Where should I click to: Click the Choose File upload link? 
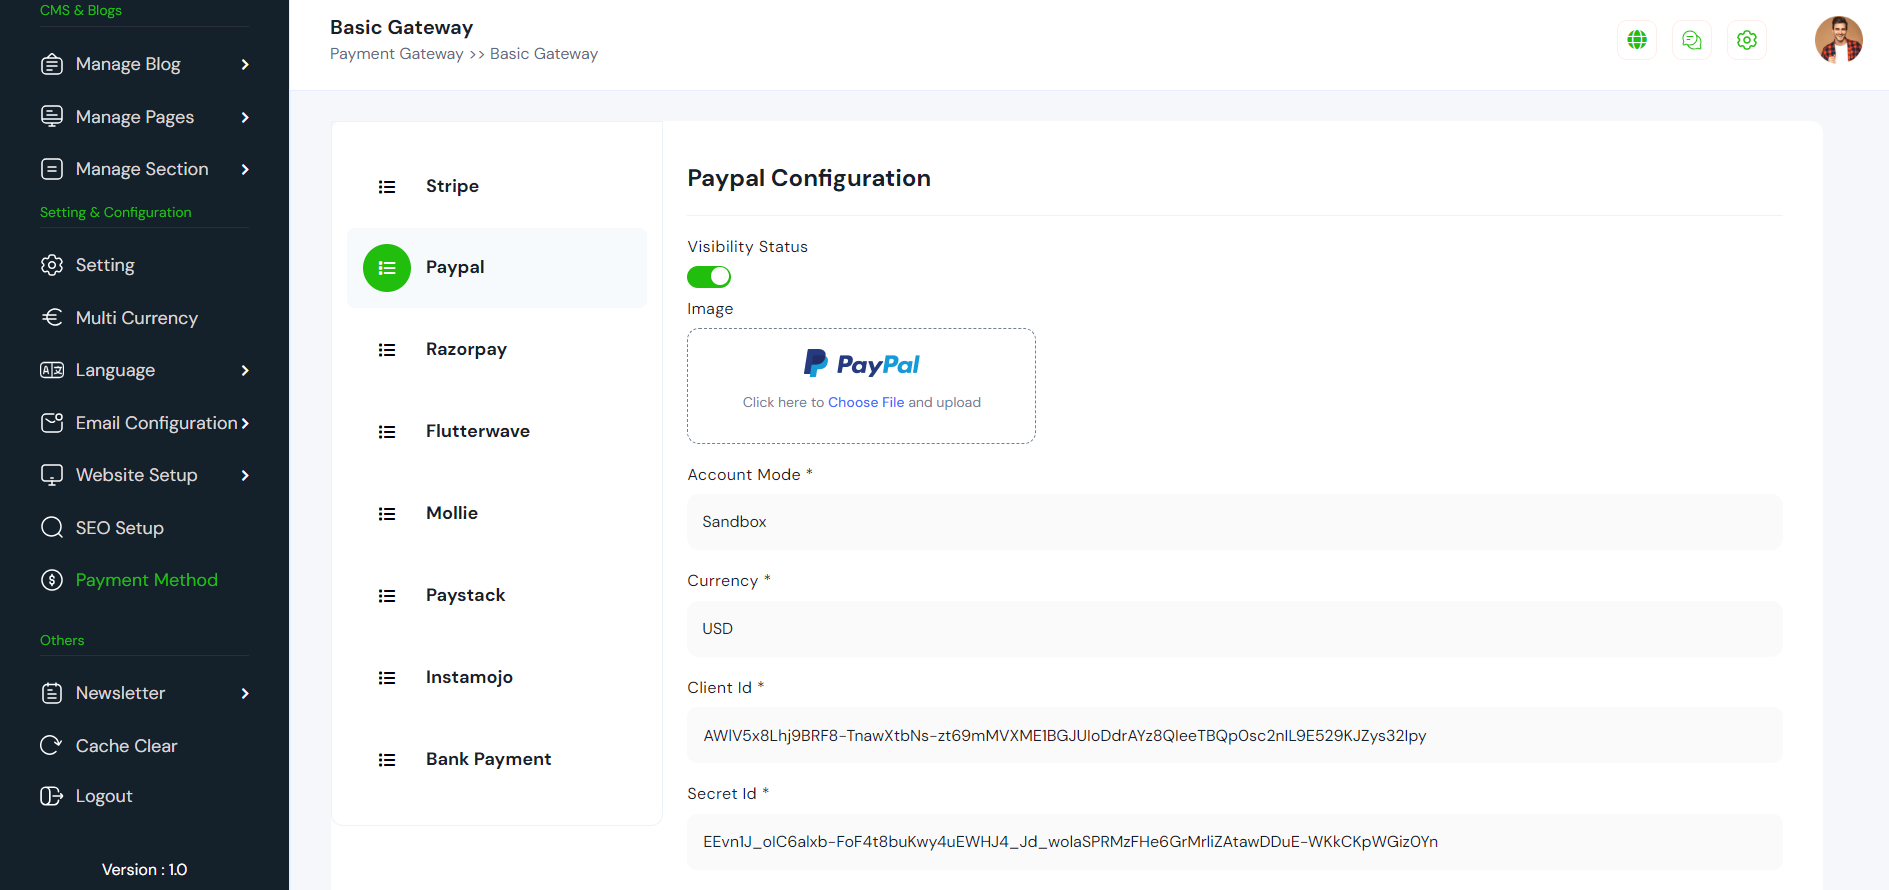pyautogui.click(x=866, y=402)
